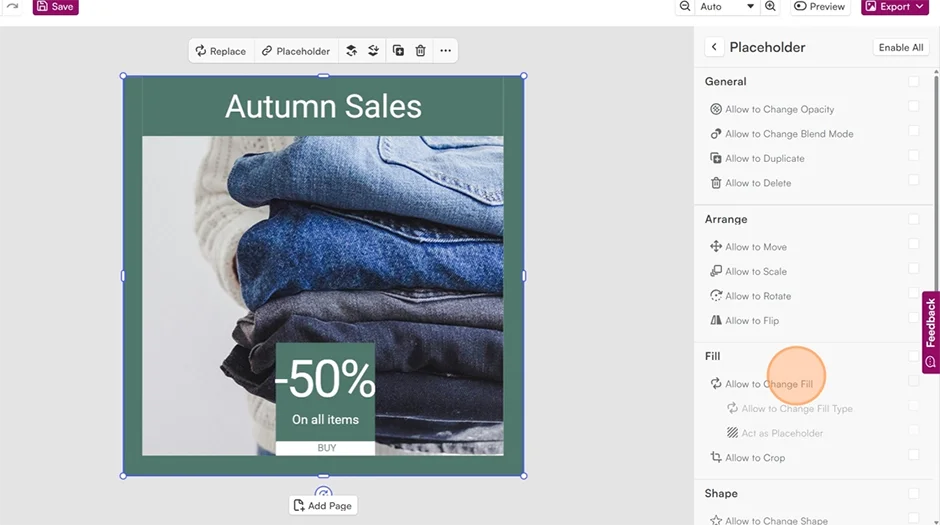Enable Allow to Delete checkbox
The width and height of the screenshot is (940, 525).
914,180
